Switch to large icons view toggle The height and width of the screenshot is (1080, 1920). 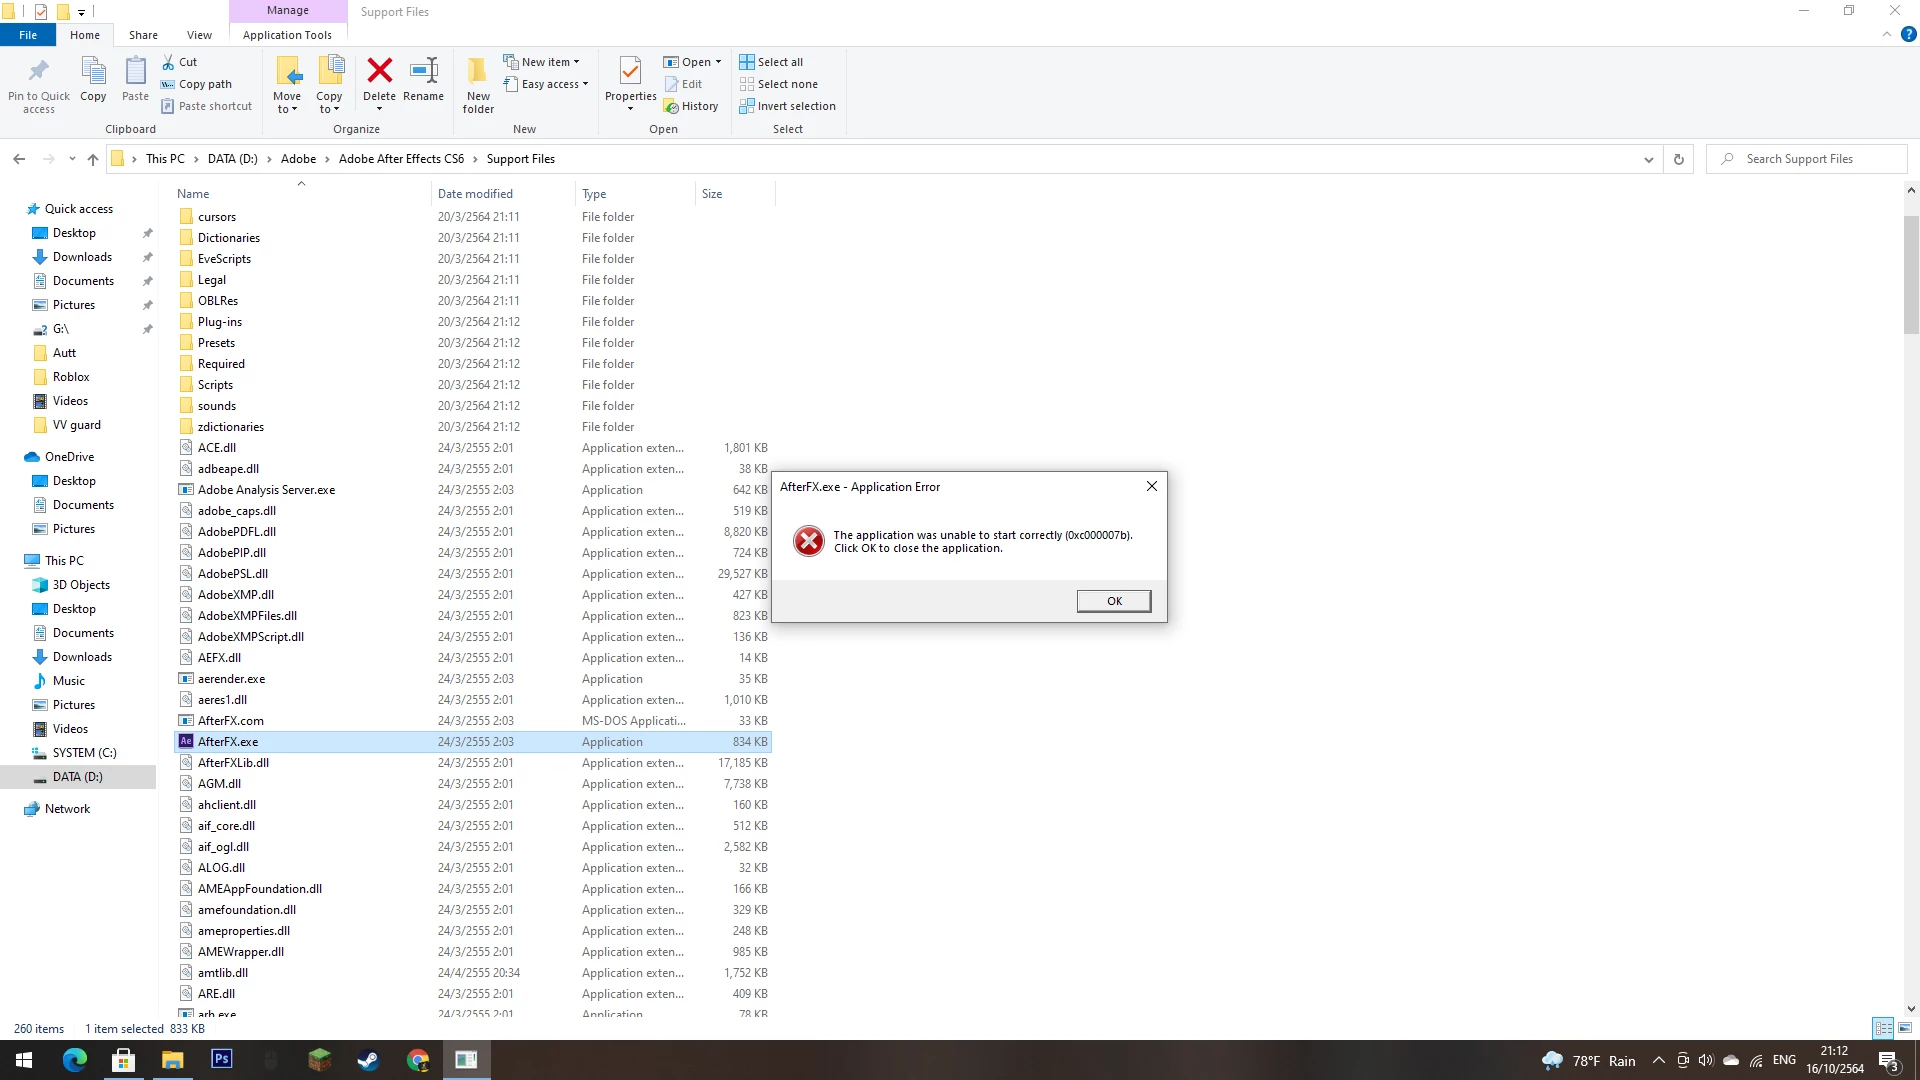[x=1905, y=1028]
